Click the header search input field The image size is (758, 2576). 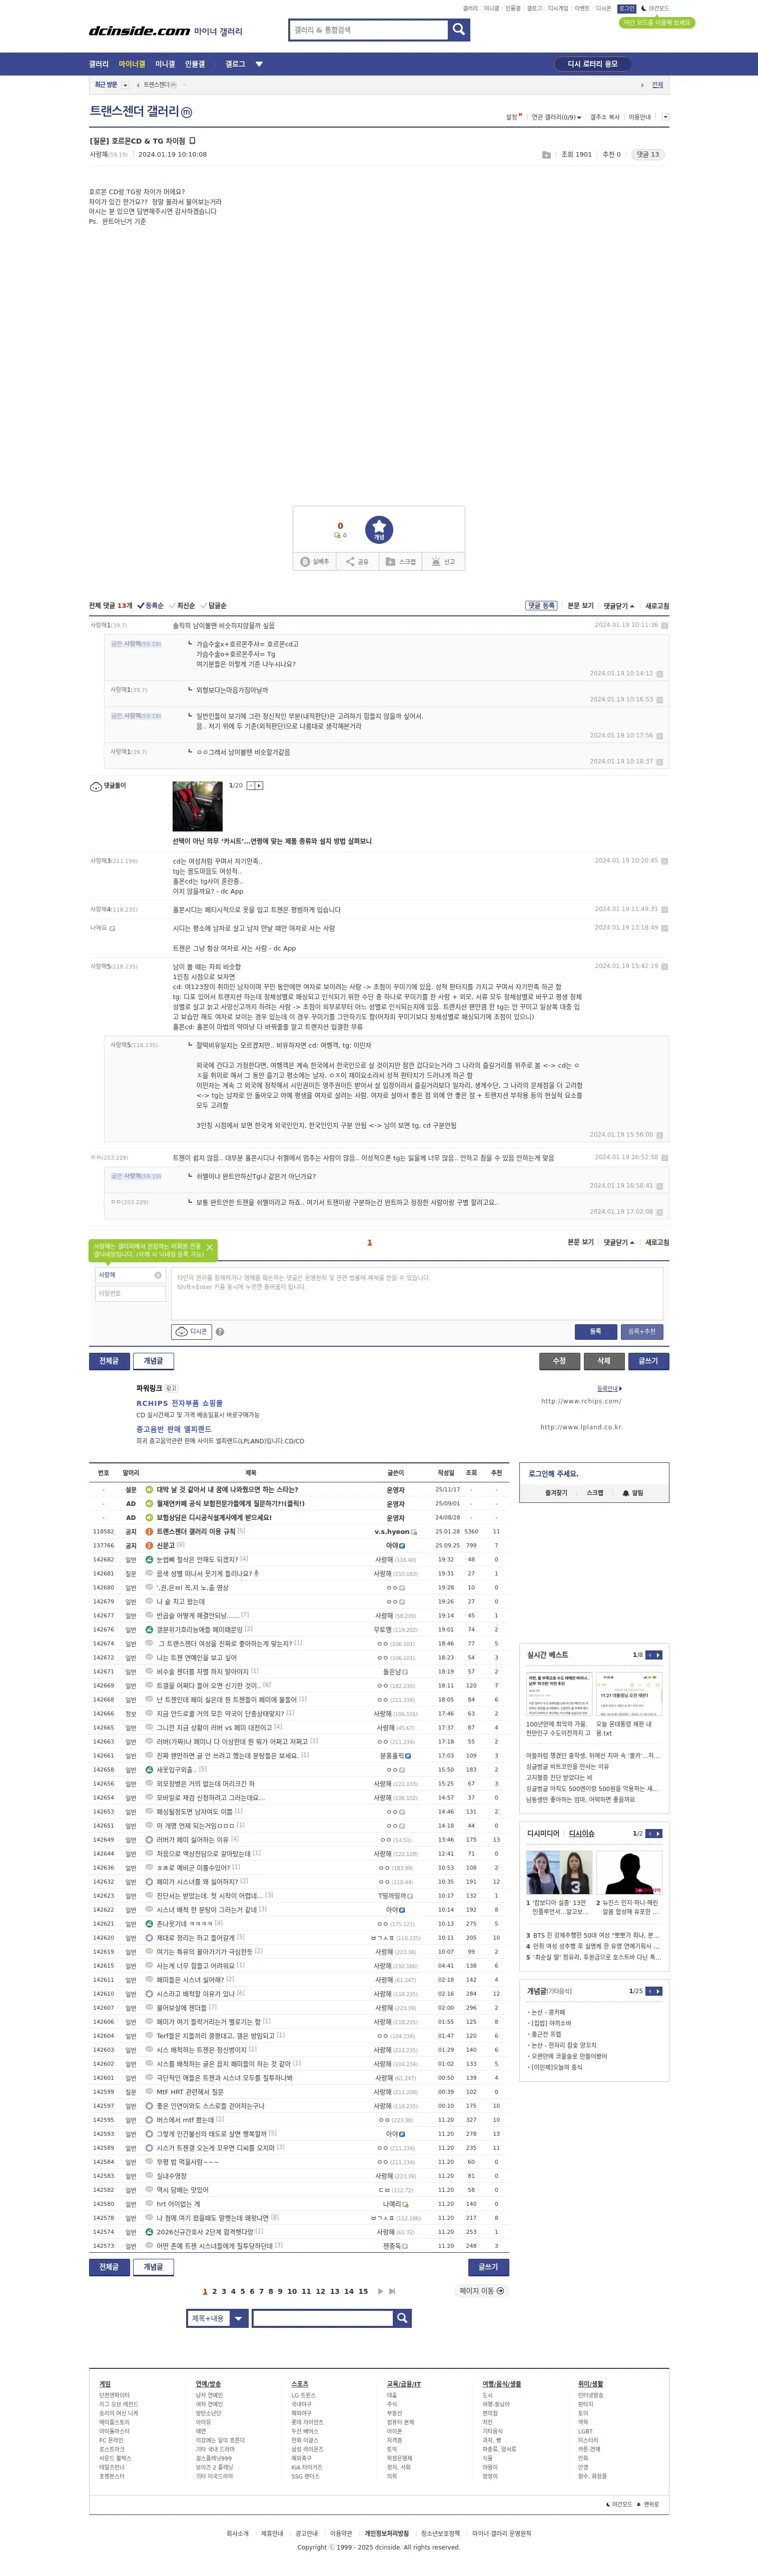point(369,30)
